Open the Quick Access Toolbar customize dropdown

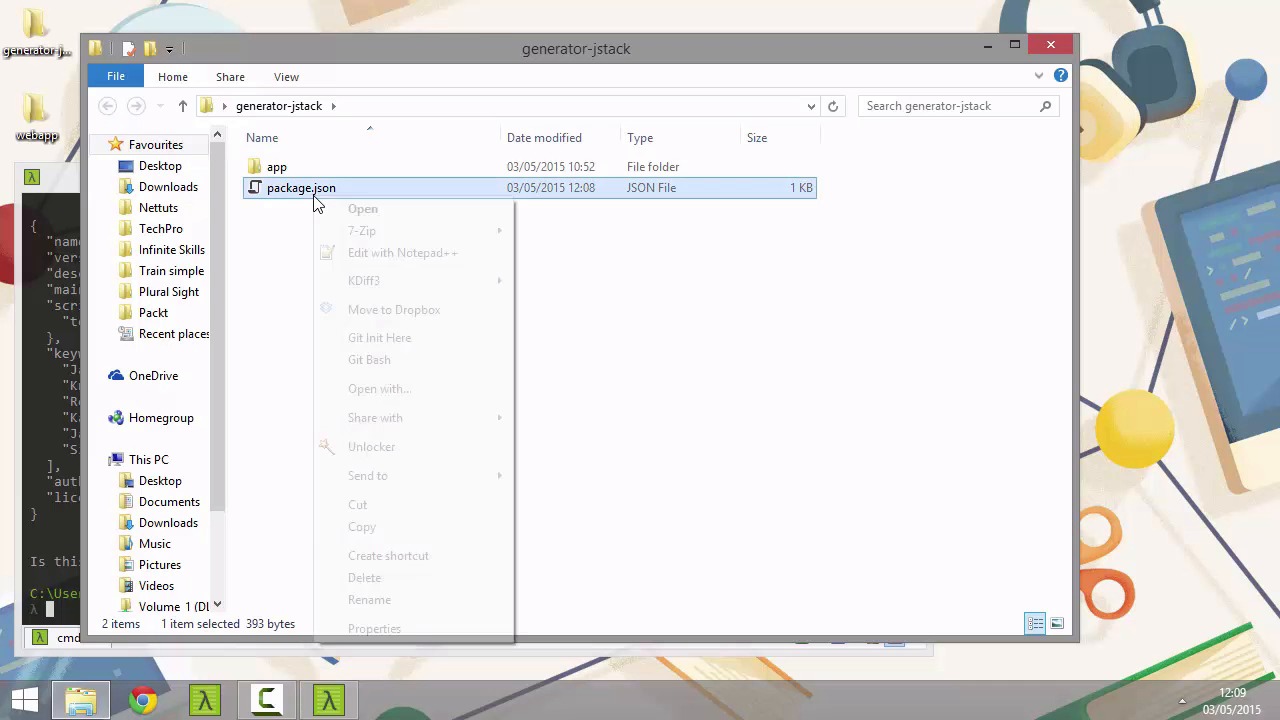(x=170, y=49)
